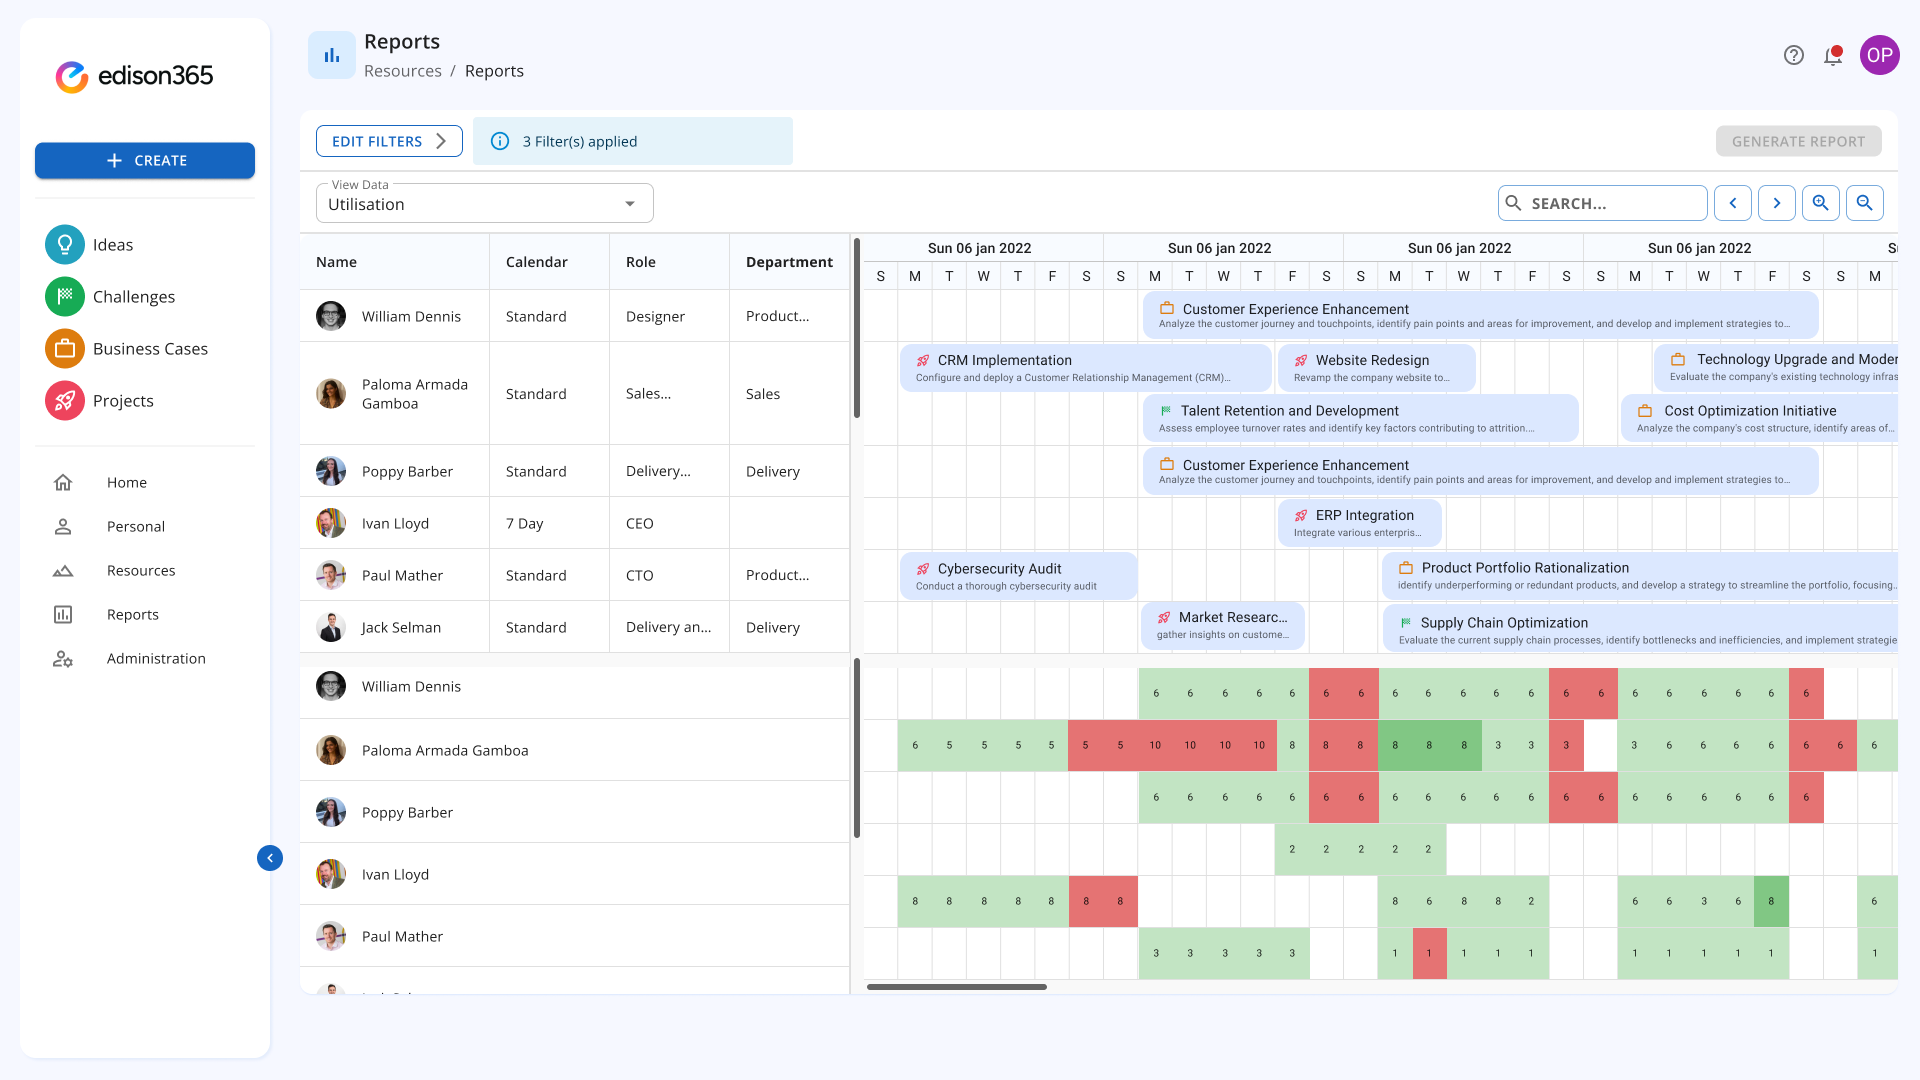Zoom out the timeline view
Screen dimensions: 1920x1080
point(1864,203)
